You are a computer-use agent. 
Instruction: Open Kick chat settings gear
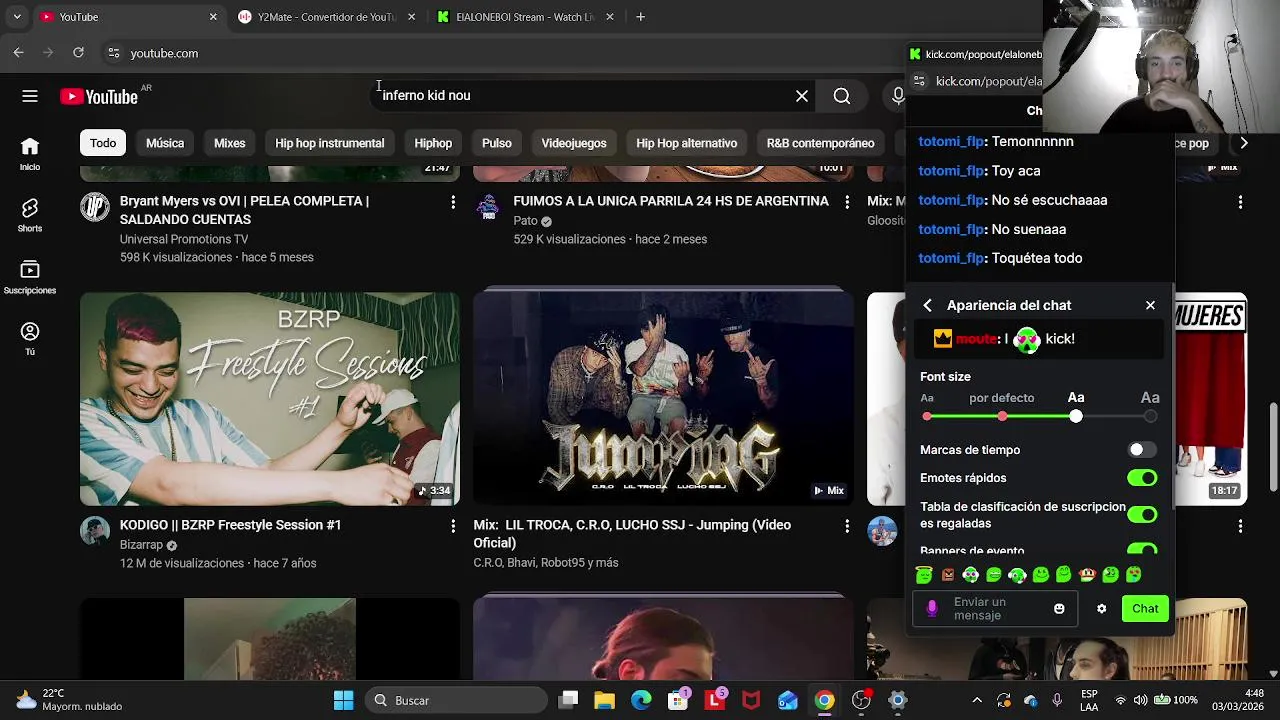[1101, 608]
